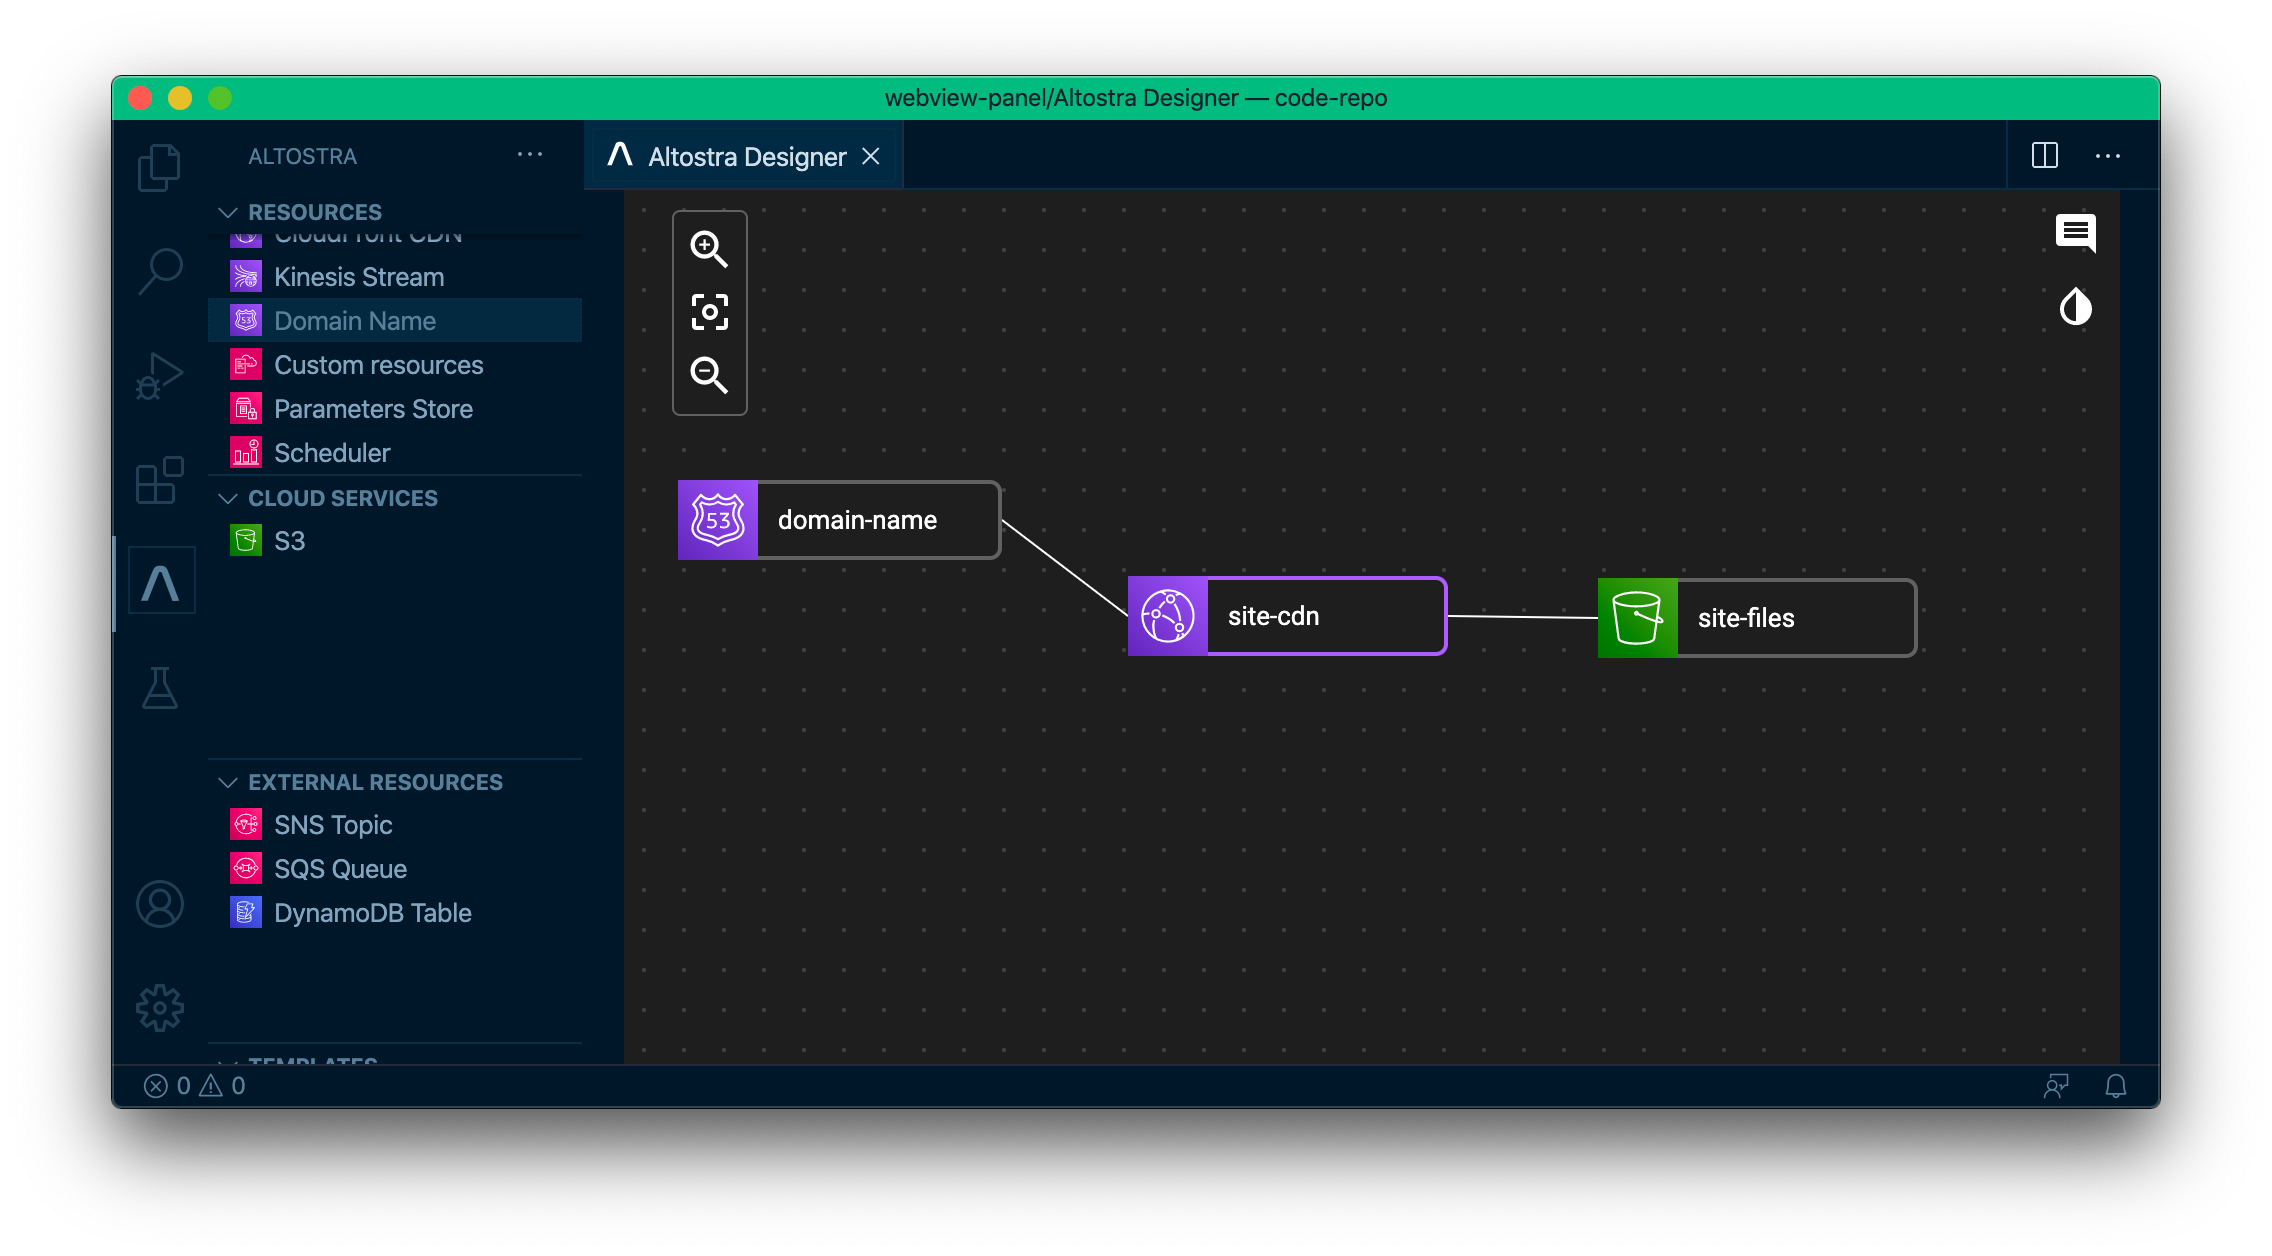This screenshot has width=2272, height=1256.
Task: Zoom in on the designer canvas
Action: (709, 248)
